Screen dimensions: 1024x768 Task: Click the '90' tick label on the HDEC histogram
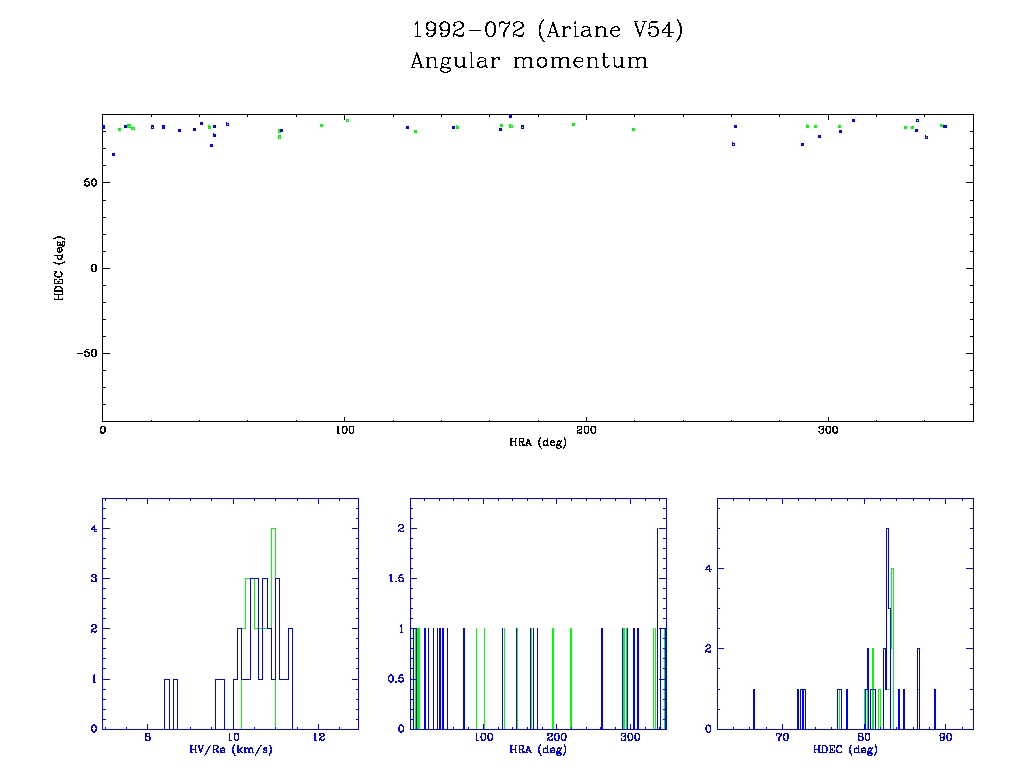click(x=946, y=737)
